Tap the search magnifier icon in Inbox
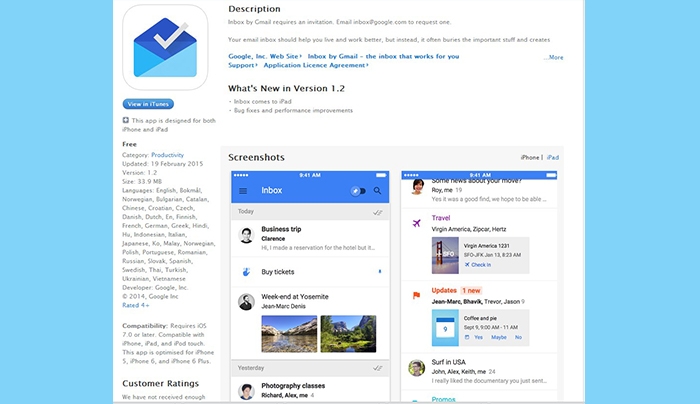Viewport: 700px width, 404px height. pyautogui.click(x=377, y=191)
